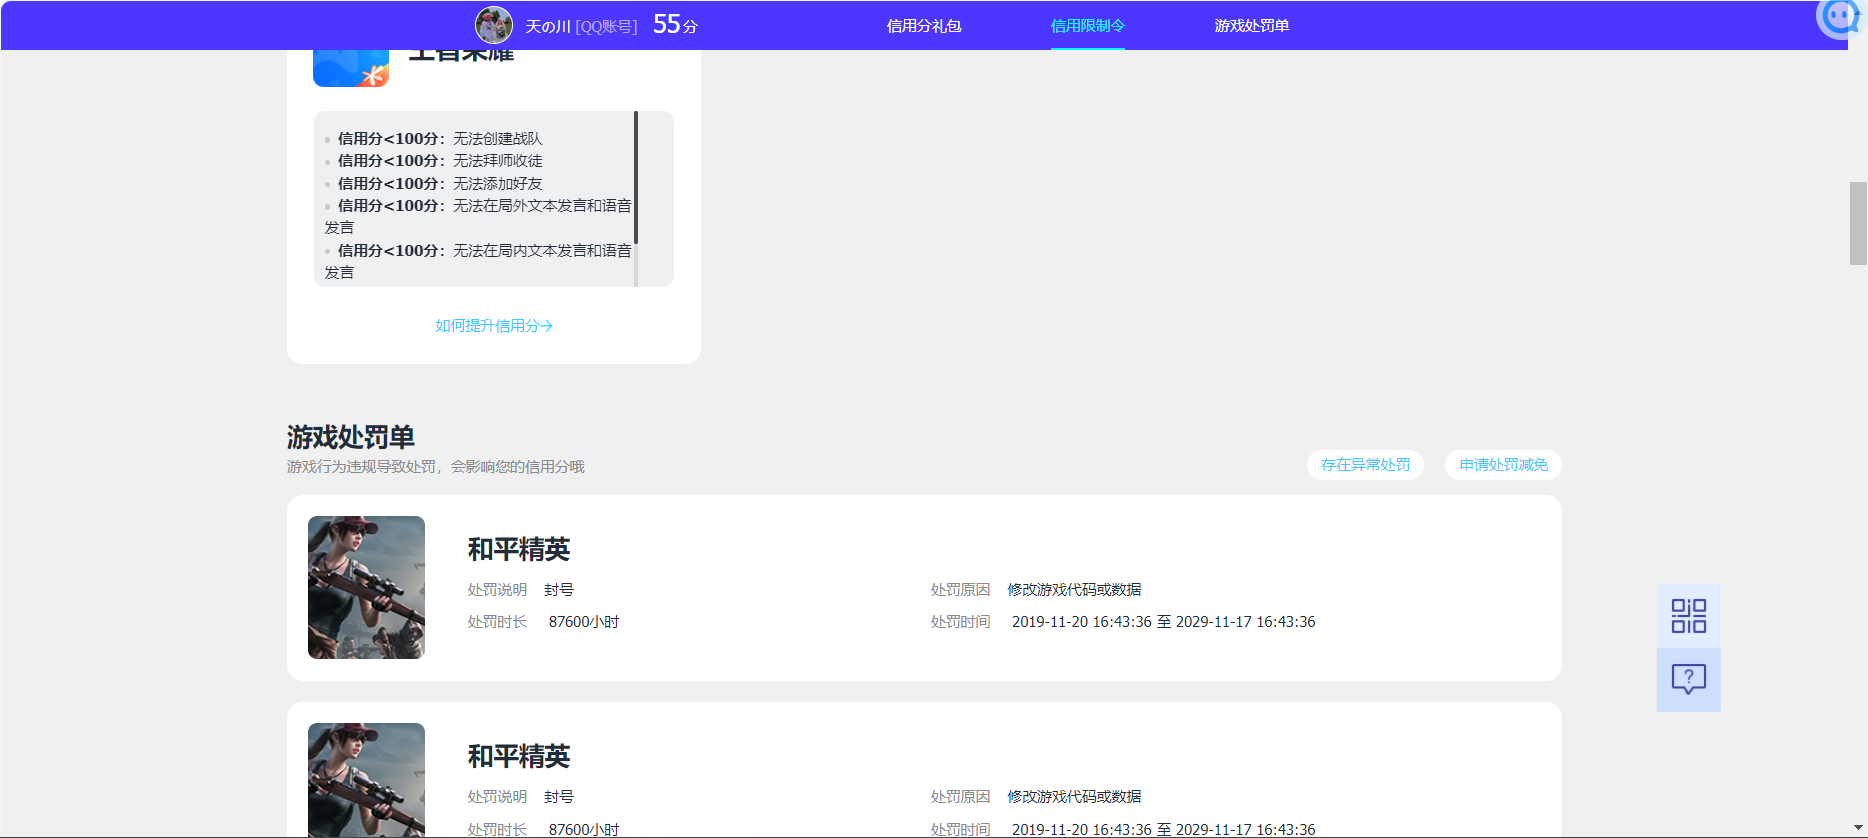Click the first card's 封号 penalty description
1868x838 pixels.
click(x=559, y=590)
